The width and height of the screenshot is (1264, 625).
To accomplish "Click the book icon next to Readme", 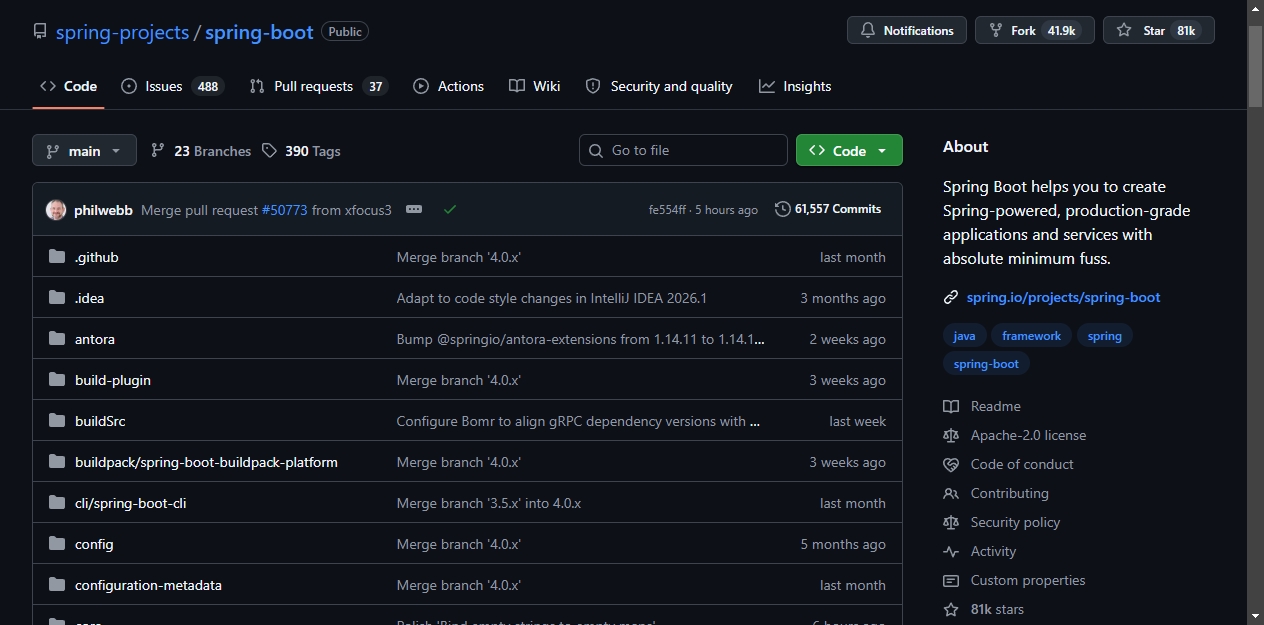I will point(951,406).
